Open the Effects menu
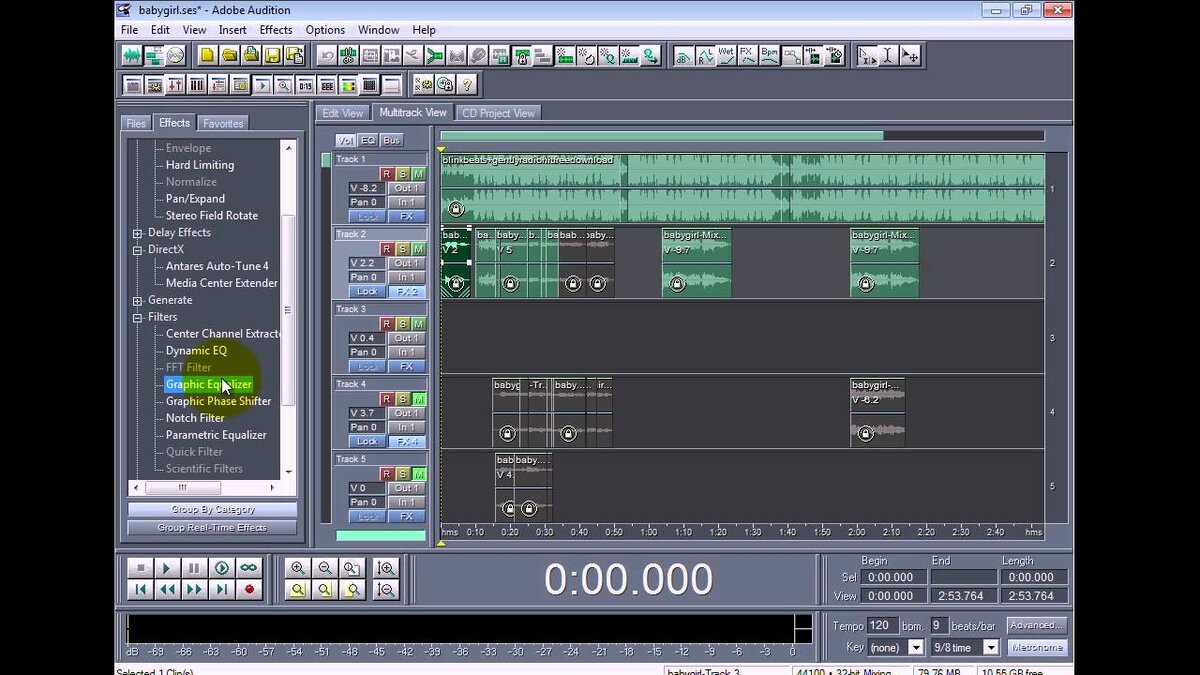Viewport: 1200px width, 675px height. (275, 29)
